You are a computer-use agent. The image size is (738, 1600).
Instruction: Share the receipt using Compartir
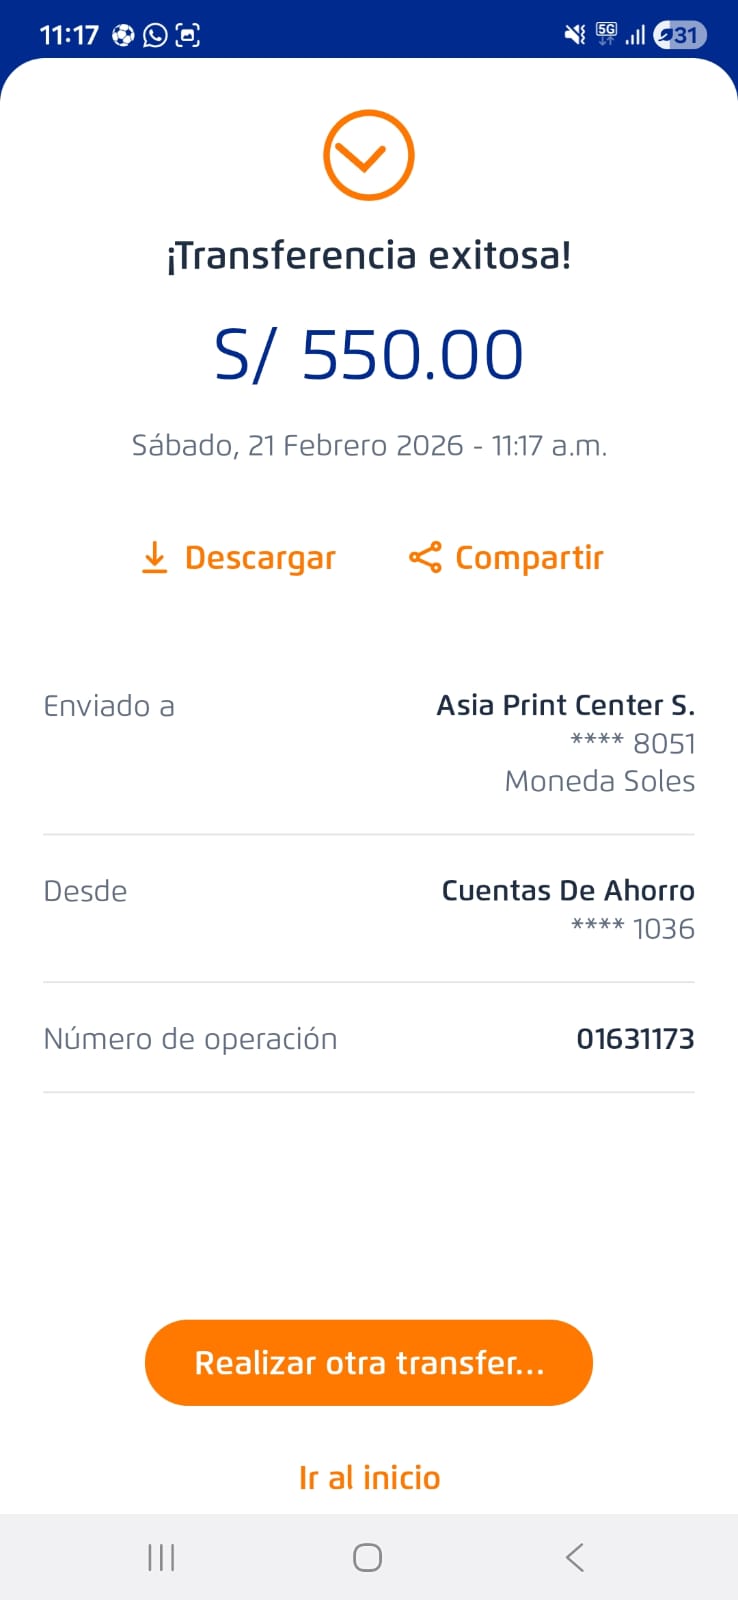point(529,557)
